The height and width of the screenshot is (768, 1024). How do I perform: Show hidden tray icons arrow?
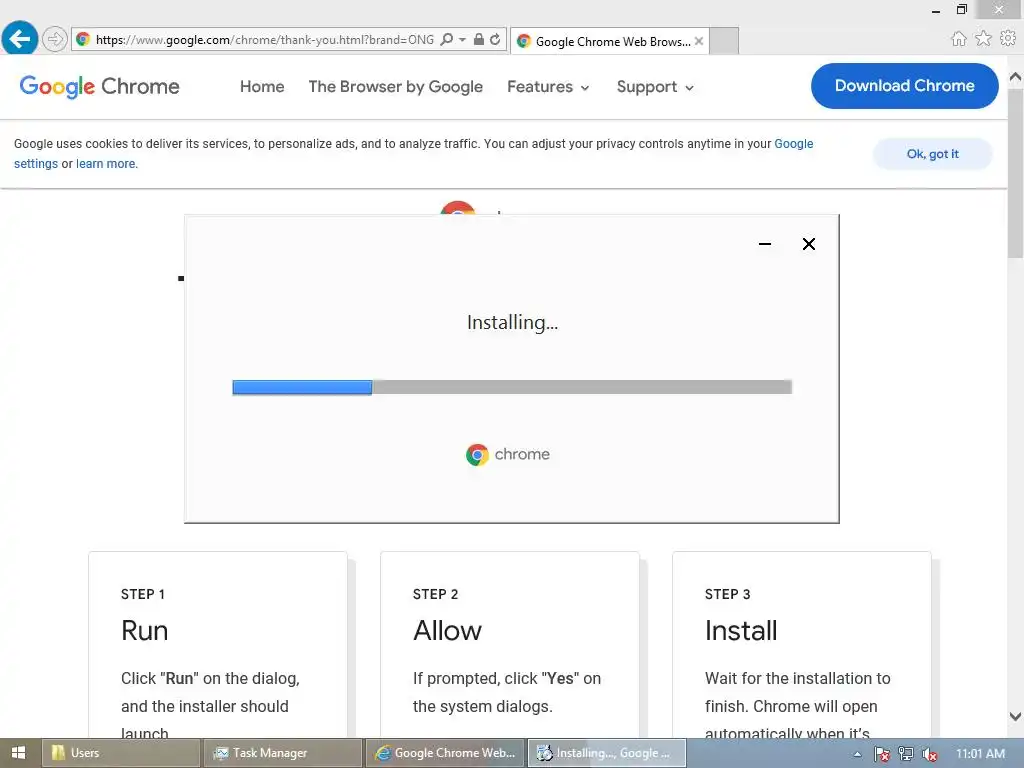point(857,754)
